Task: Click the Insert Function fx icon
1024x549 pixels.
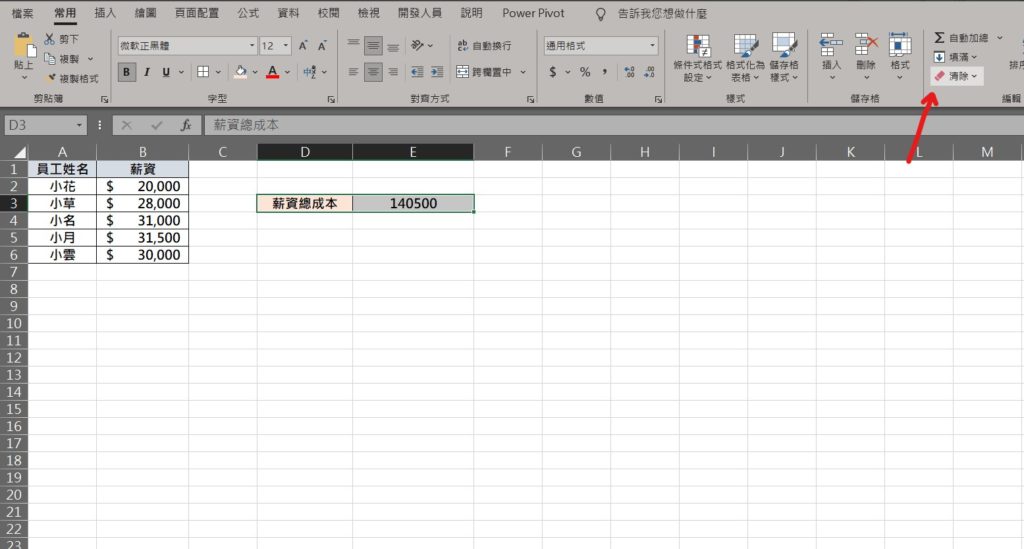Action: [x=185, y=125]
